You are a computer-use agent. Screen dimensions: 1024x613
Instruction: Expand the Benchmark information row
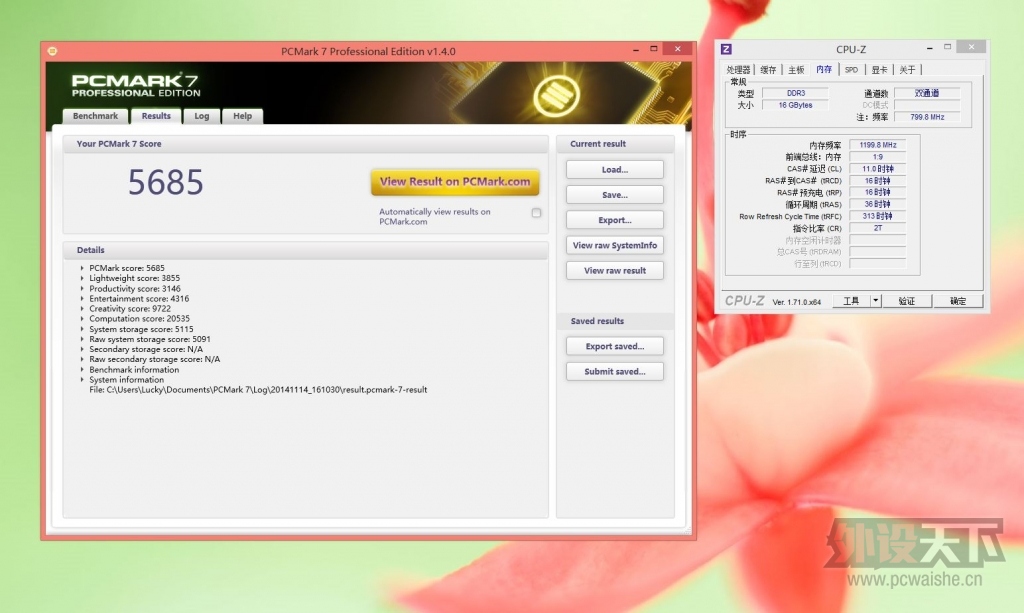[82, 369]
